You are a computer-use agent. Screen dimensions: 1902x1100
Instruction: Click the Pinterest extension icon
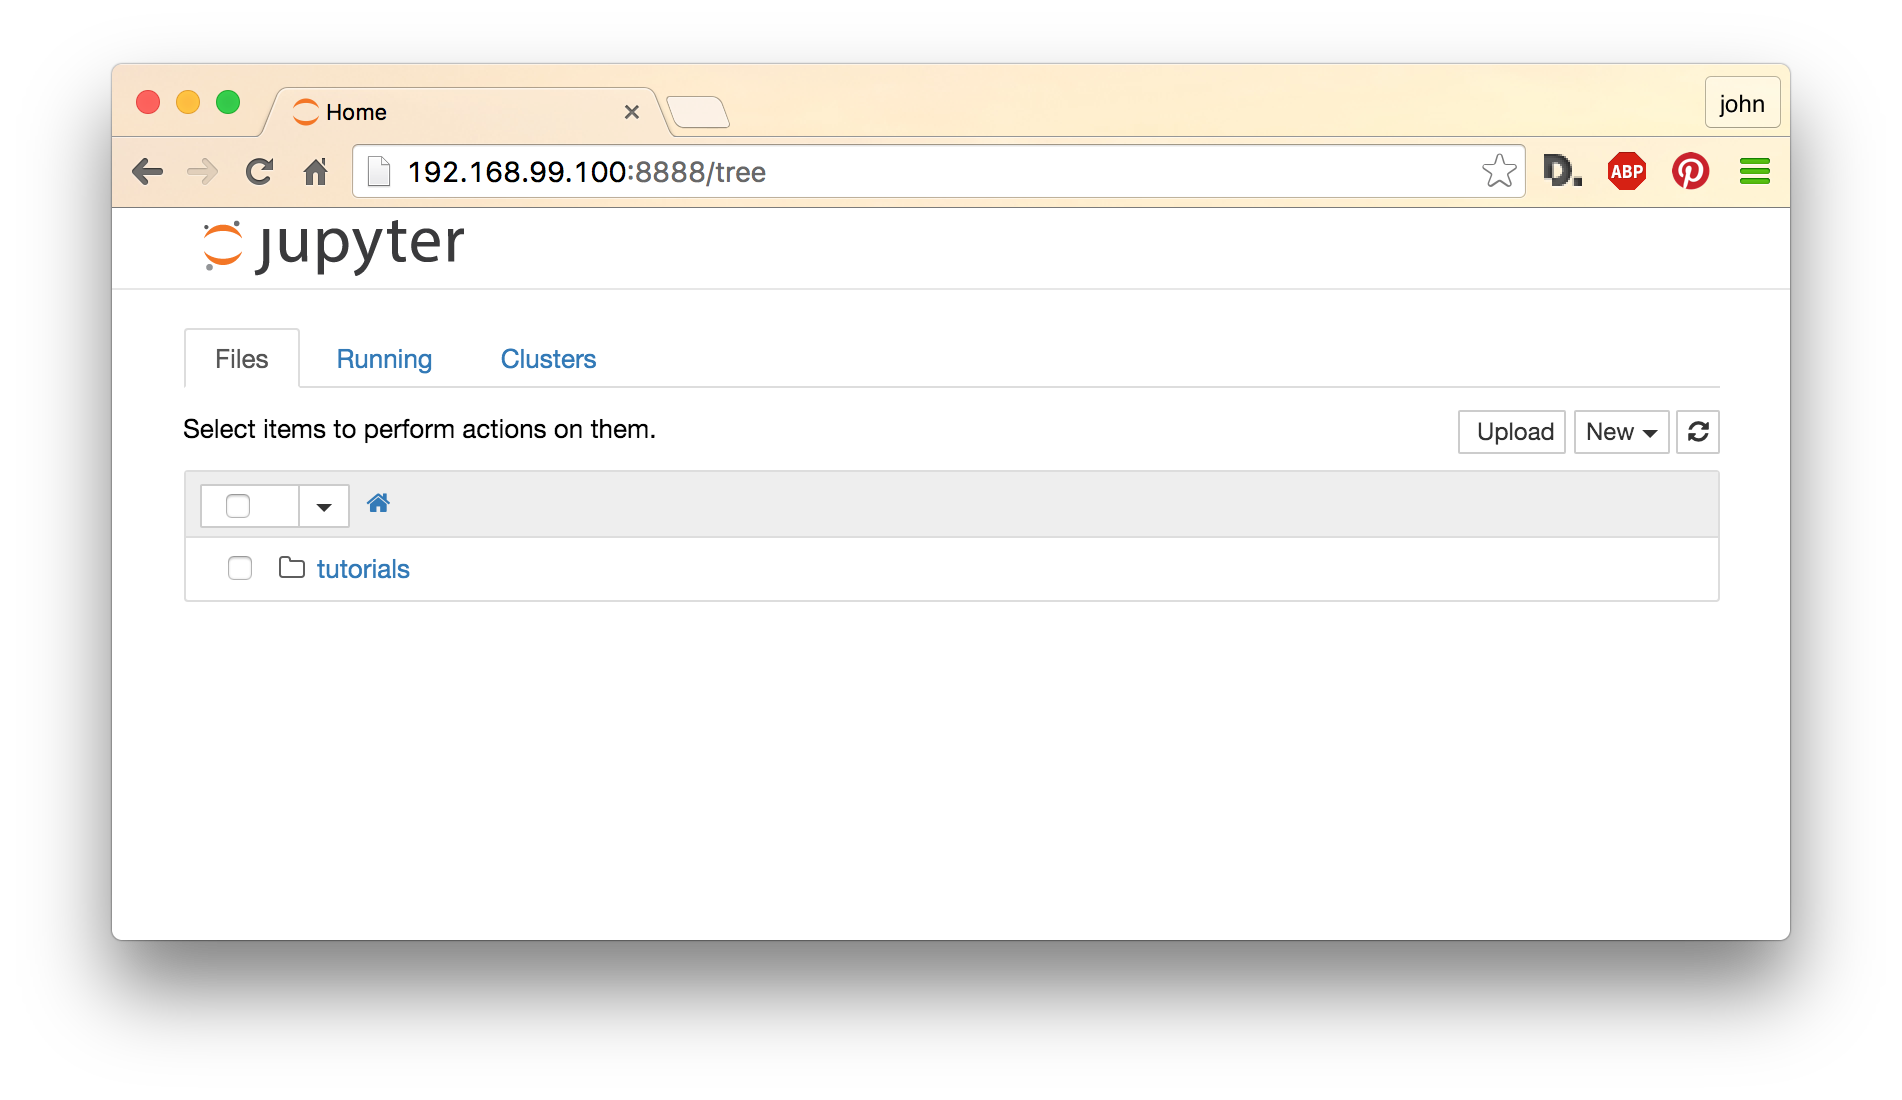click(x=1691, y=171)
